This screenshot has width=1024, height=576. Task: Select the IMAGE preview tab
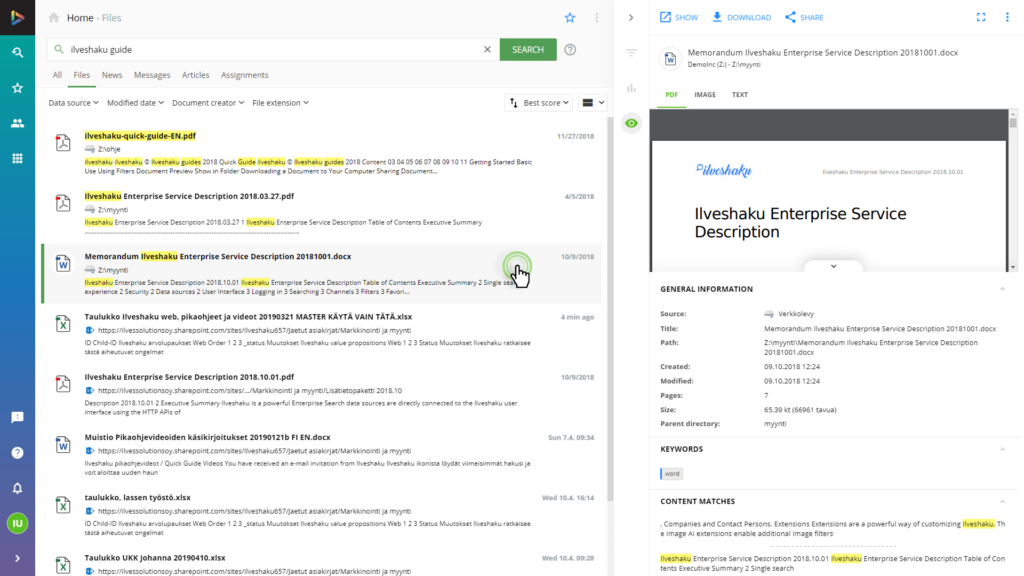click(x=705, y=95)
